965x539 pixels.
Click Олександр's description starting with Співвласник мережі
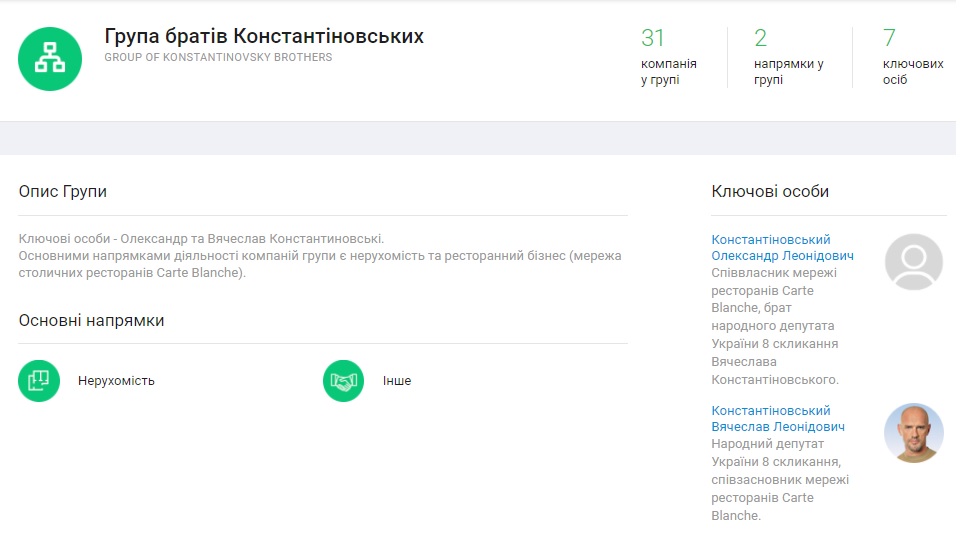(x=775, y=326)
